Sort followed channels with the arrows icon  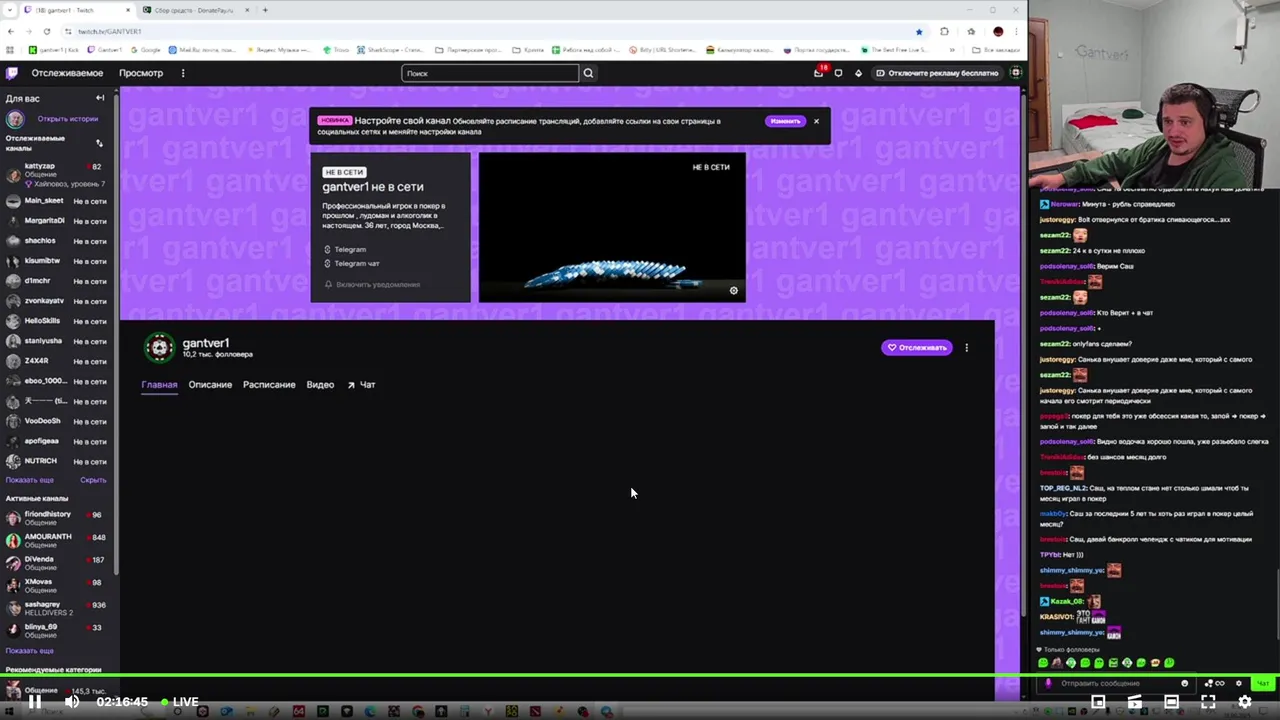99,143
